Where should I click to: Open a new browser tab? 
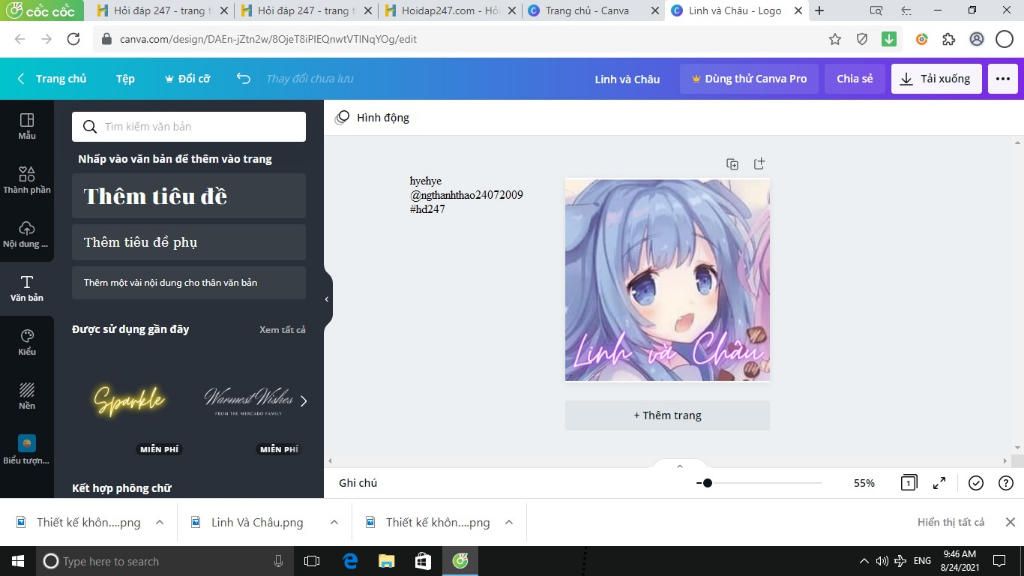coord(819,10)
